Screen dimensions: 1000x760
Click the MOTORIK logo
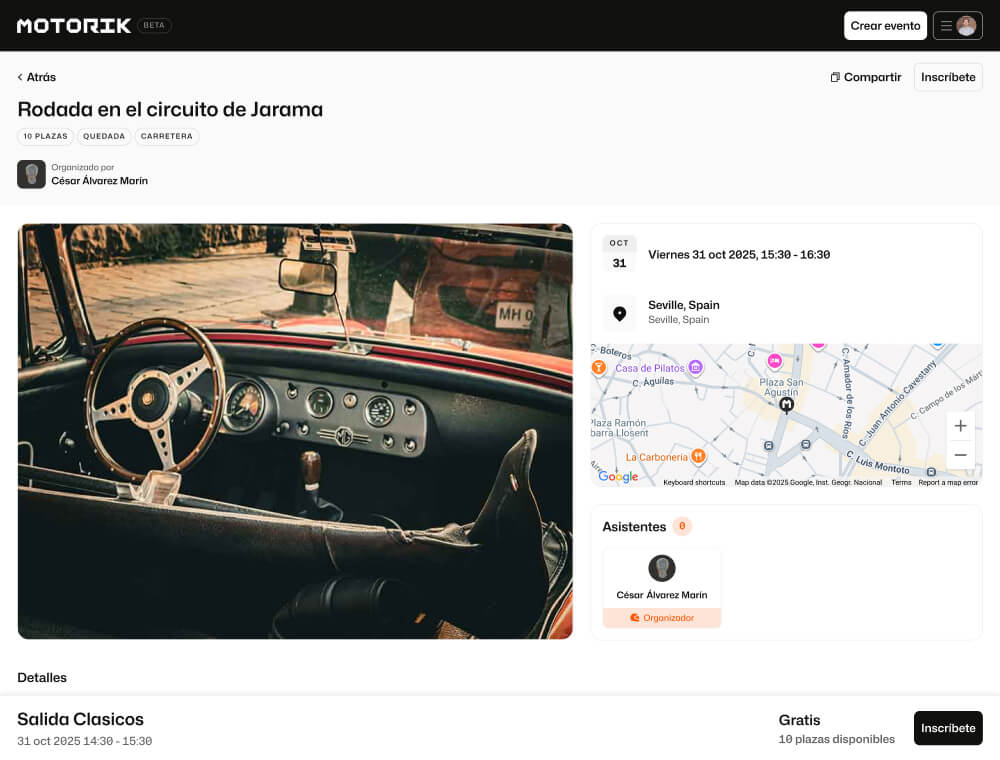(74, 26)
